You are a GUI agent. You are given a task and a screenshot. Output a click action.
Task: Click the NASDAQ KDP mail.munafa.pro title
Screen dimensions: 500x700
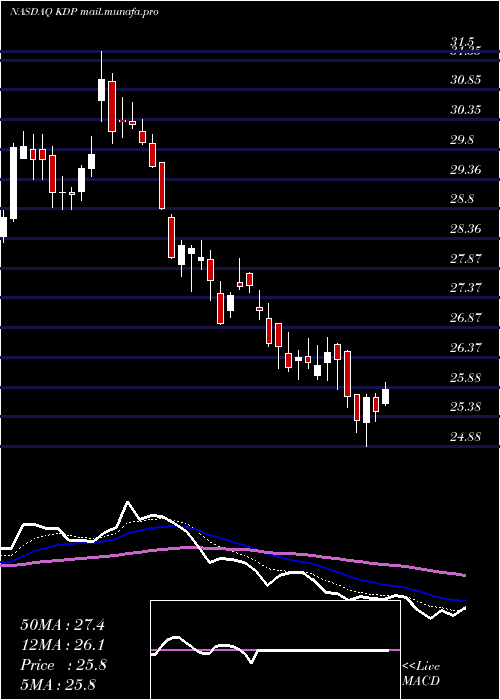pos(84,12)
